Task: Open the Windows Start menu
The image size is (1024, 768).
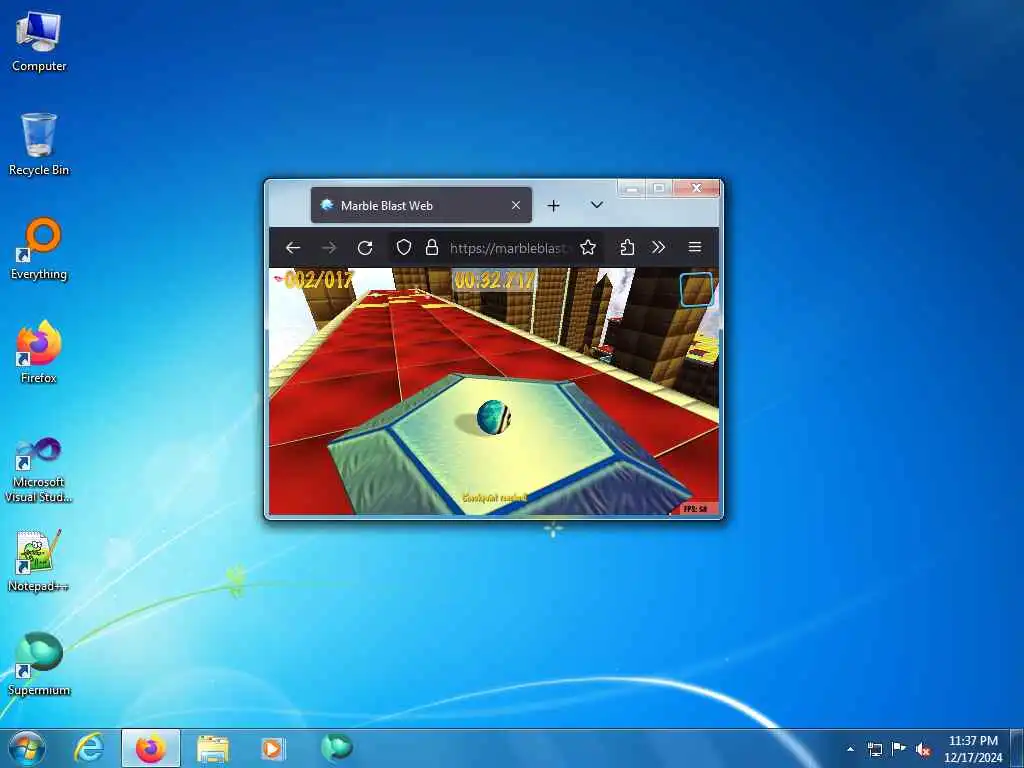Action: click(x=27, y=748)
